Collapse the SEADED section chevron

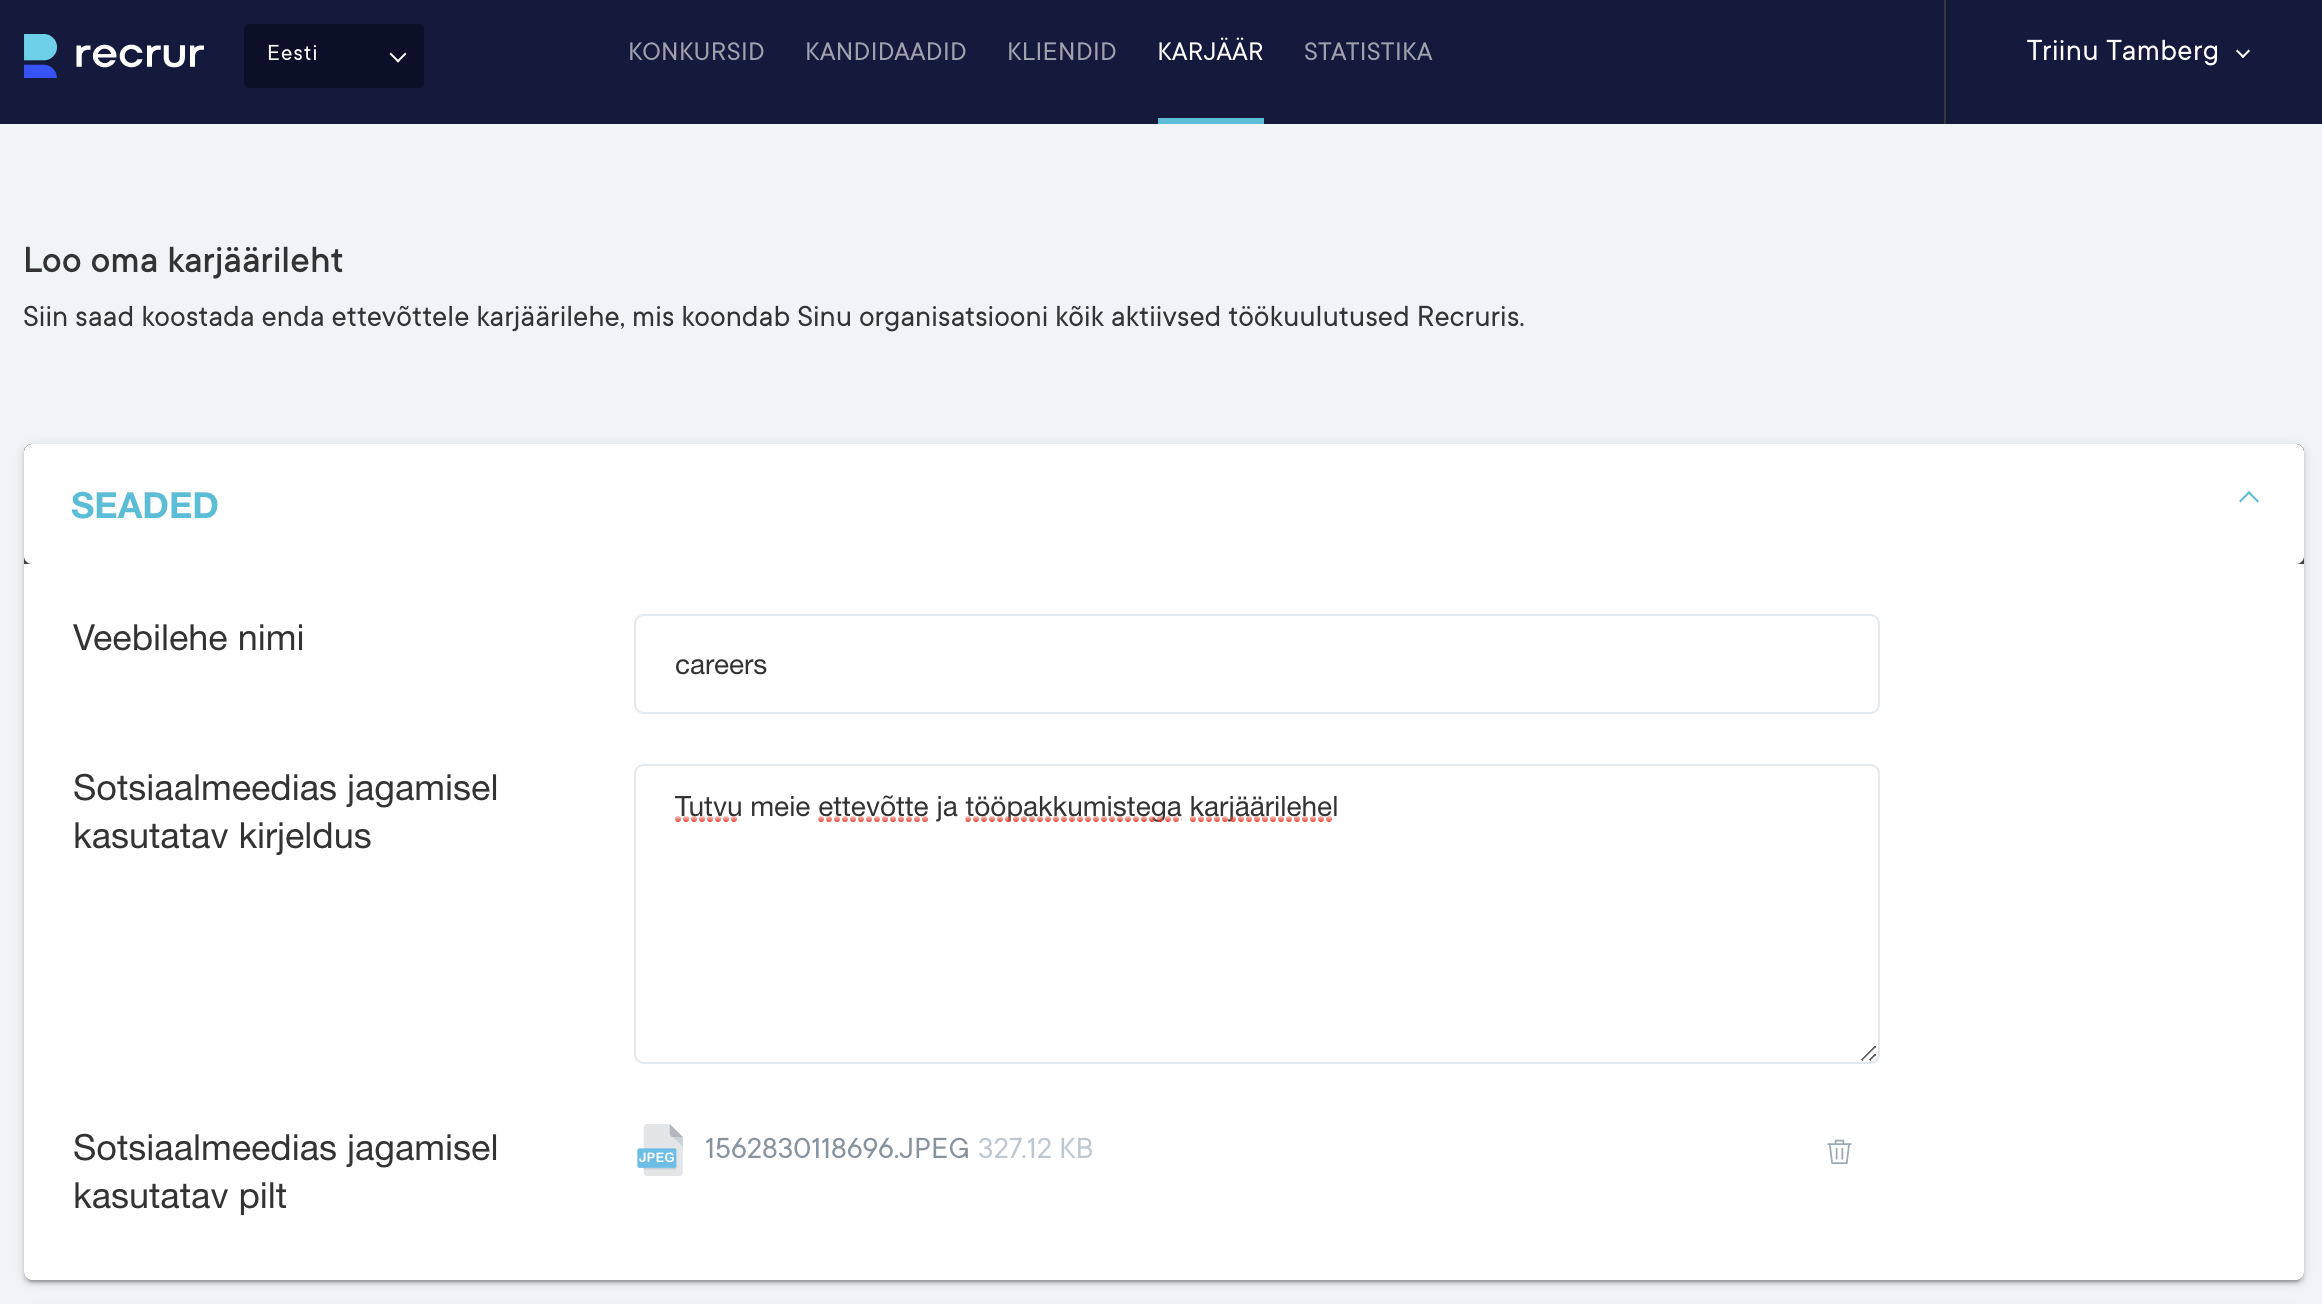coord(2248,498)
